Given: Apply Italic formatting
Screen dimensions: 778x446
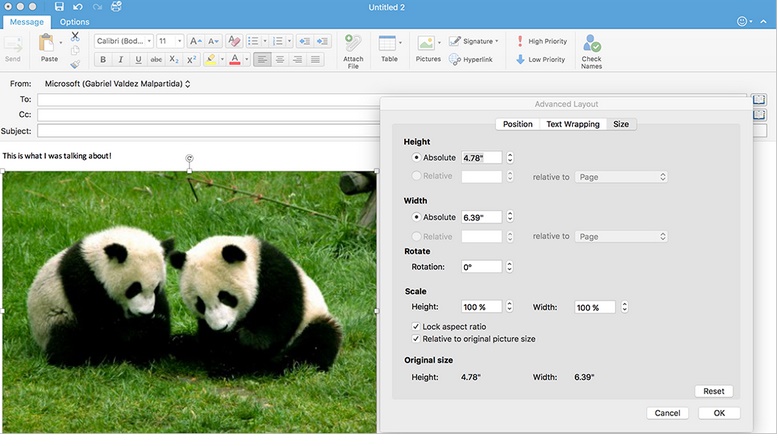Looking at the screenshot, I should point(121,60).
